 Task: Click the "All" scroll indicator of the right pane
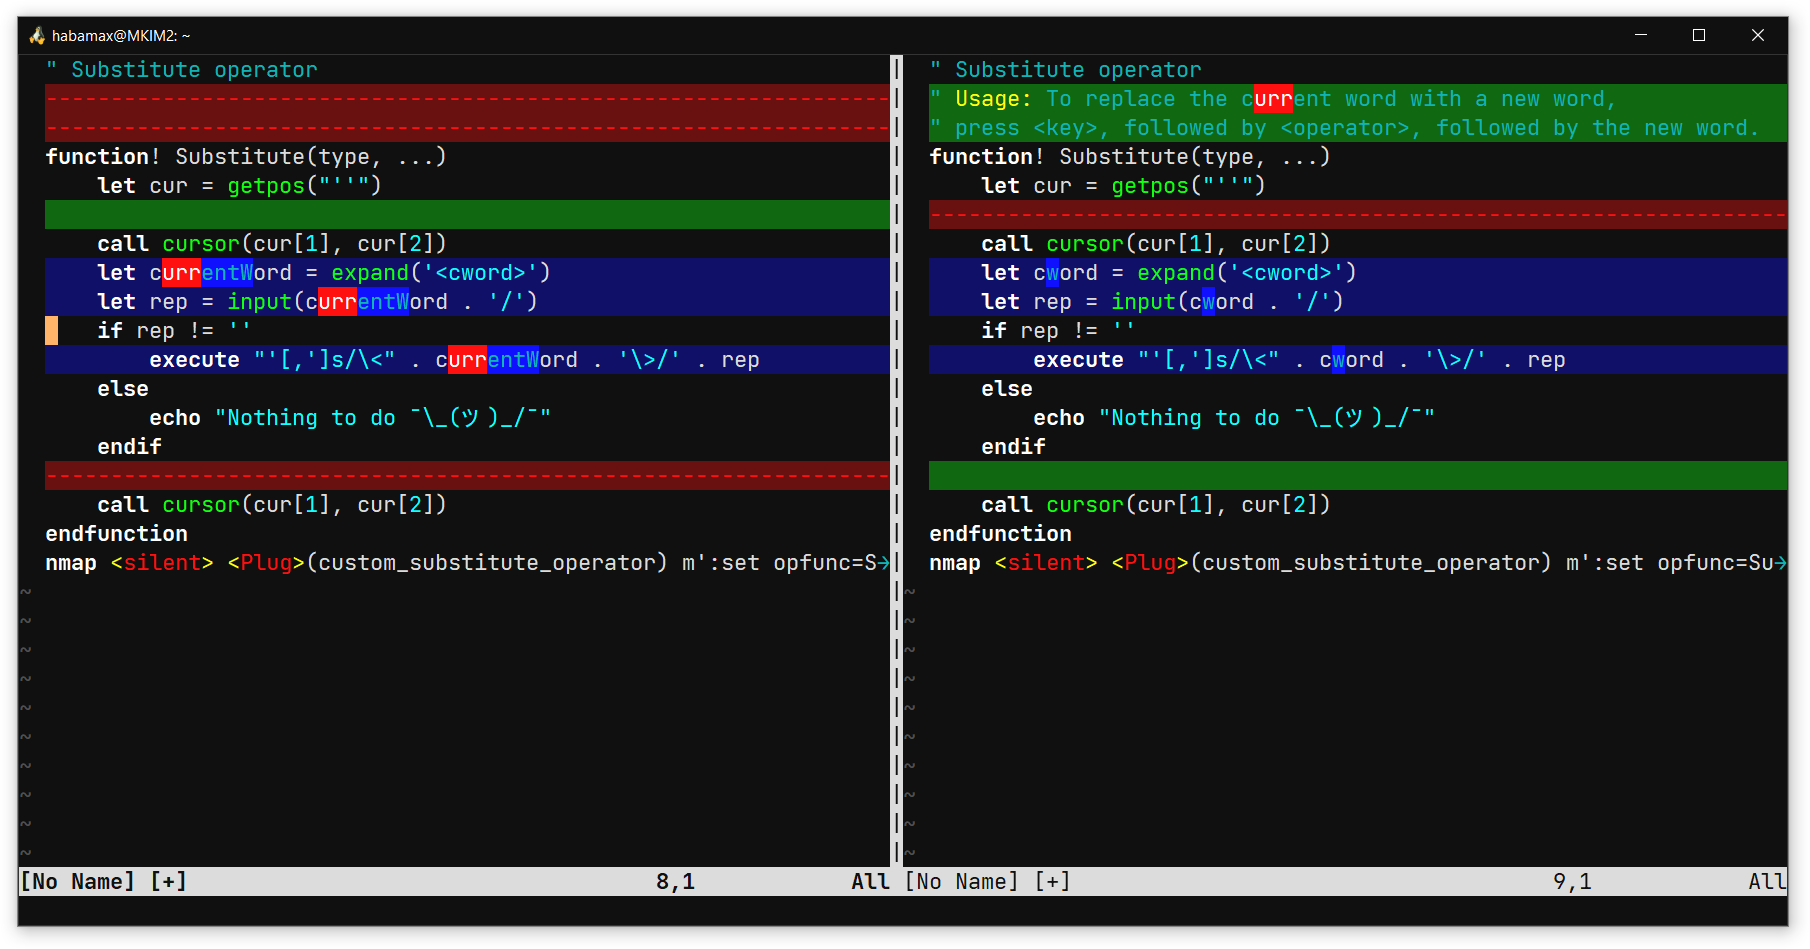point(1767,881)
